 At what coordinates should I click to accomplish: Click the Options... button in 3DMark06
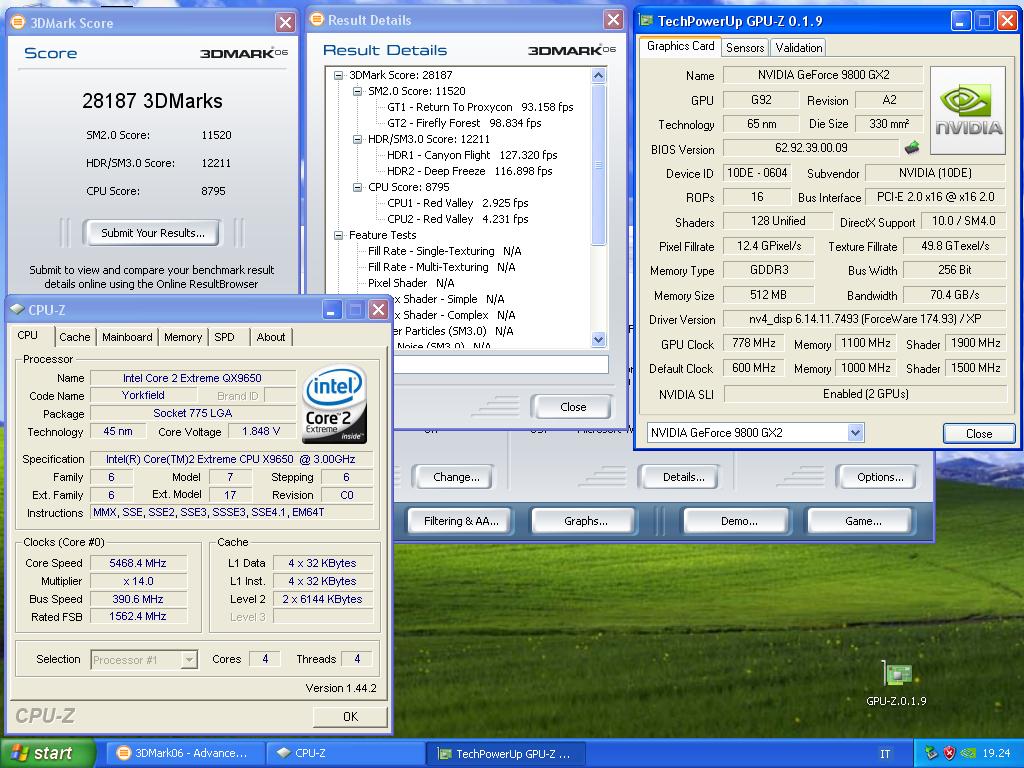(x=880, y=477)
